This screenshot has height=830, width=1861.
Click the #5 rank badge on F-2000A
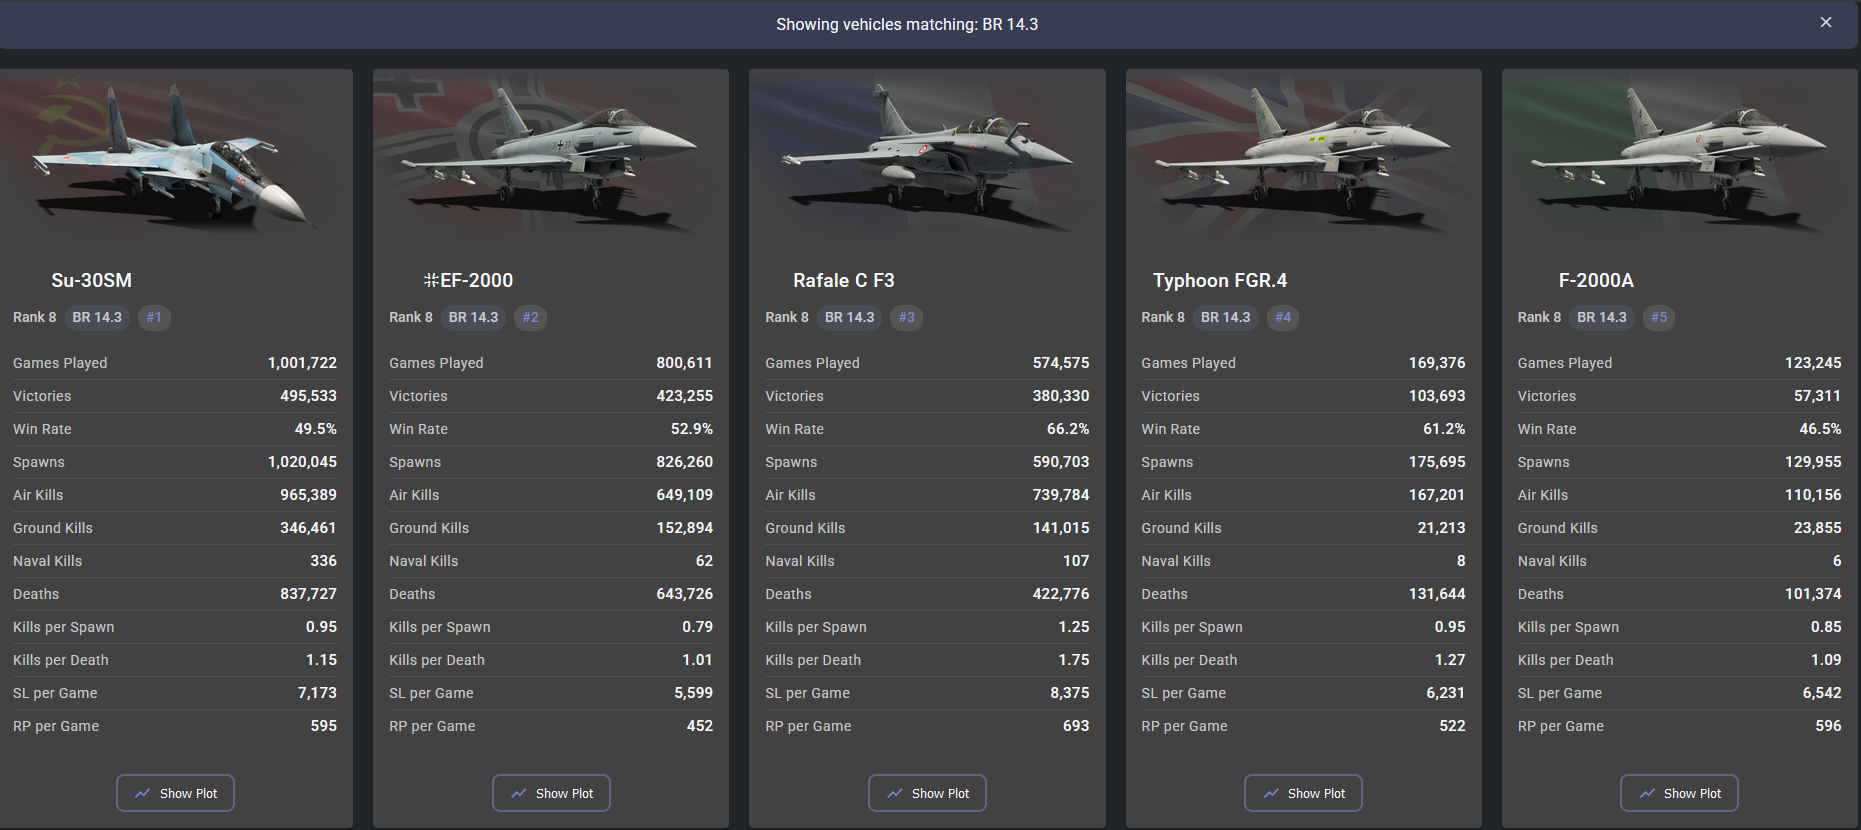click(x=1659, y=317)
